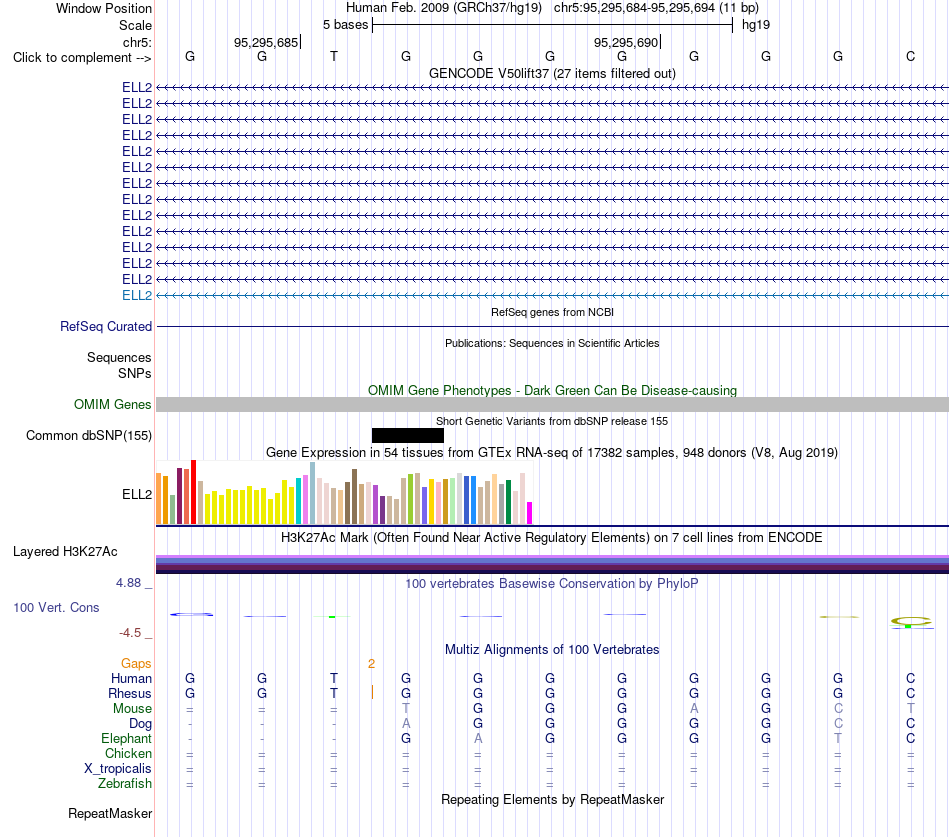Image resolution: width=950 pixels, height=837 pixels.
Task: Click the Multiz Alignments of 100 Vertebrates title
Action: 552,649
